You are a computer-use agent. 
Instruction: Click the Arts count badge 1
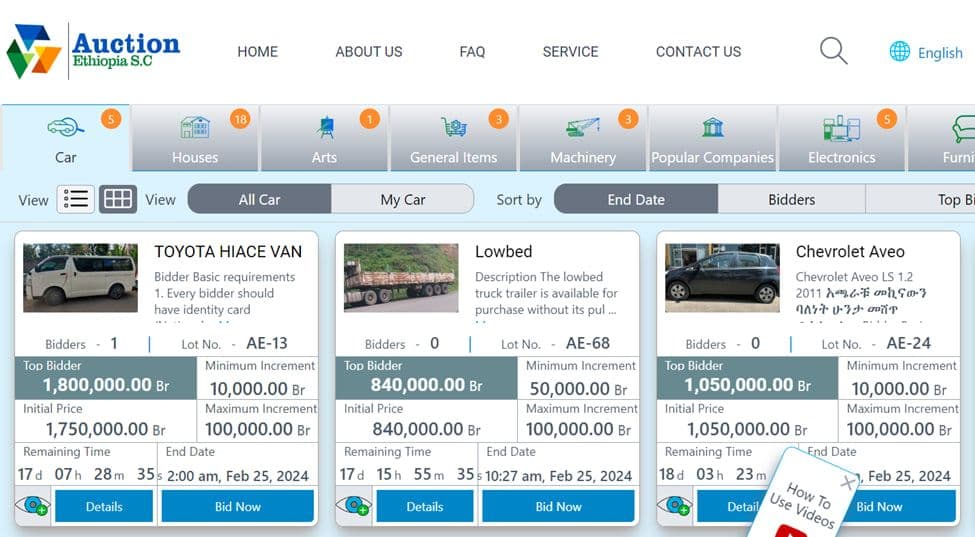369,119
